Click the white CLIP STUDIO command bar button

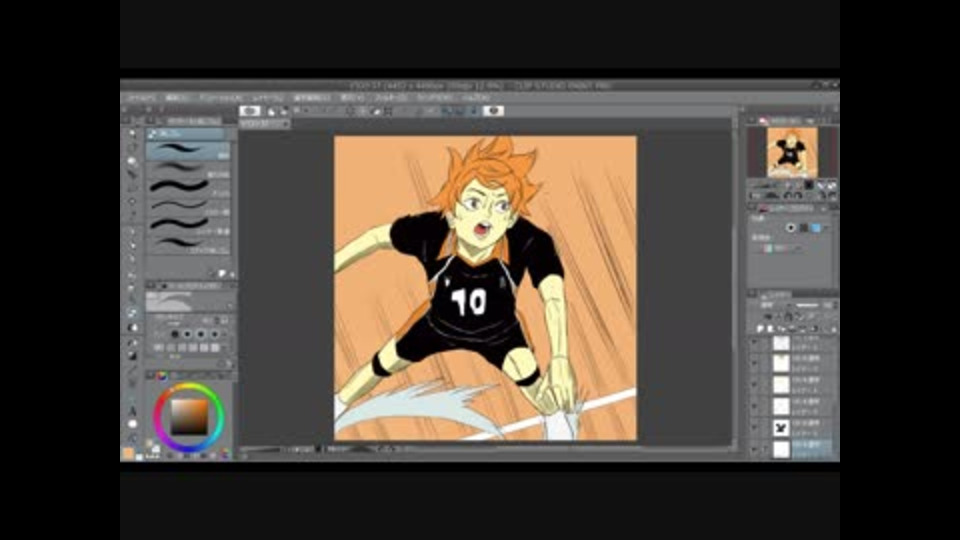(249, 111)
